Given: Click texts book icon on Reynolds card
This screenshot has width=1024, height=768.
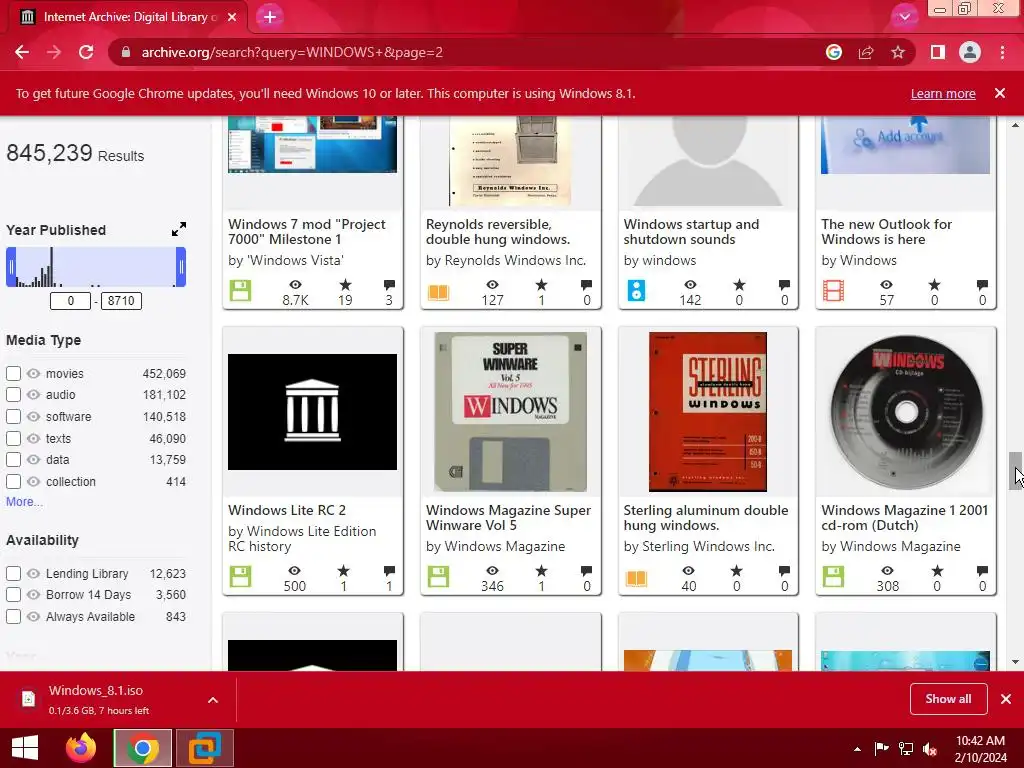Looking at the screenshot, I should (438, 292).
